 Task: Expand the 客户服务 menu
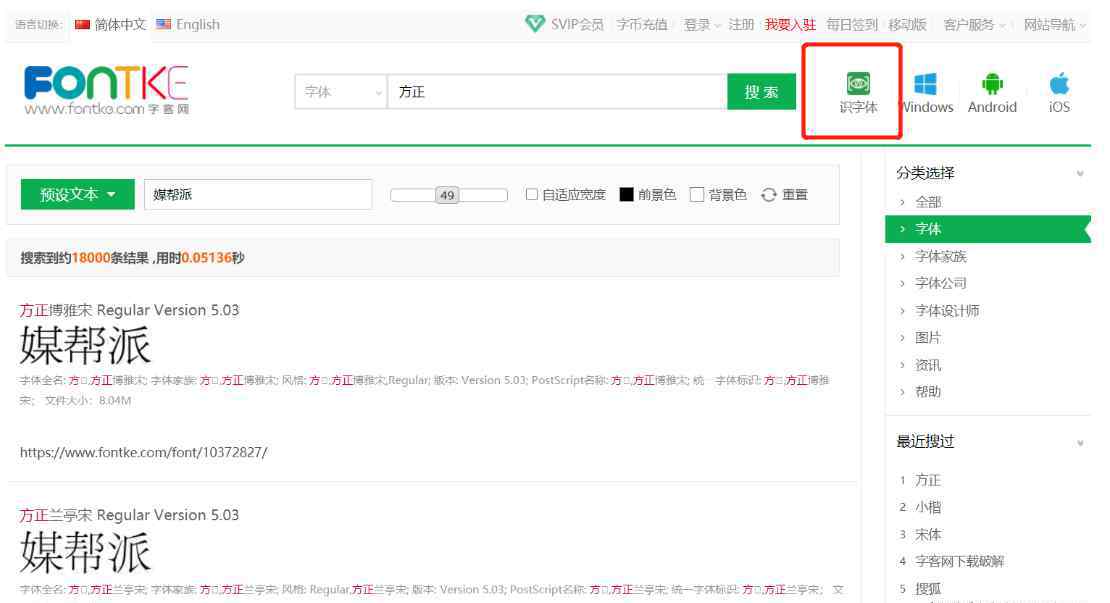coord(974,25)
